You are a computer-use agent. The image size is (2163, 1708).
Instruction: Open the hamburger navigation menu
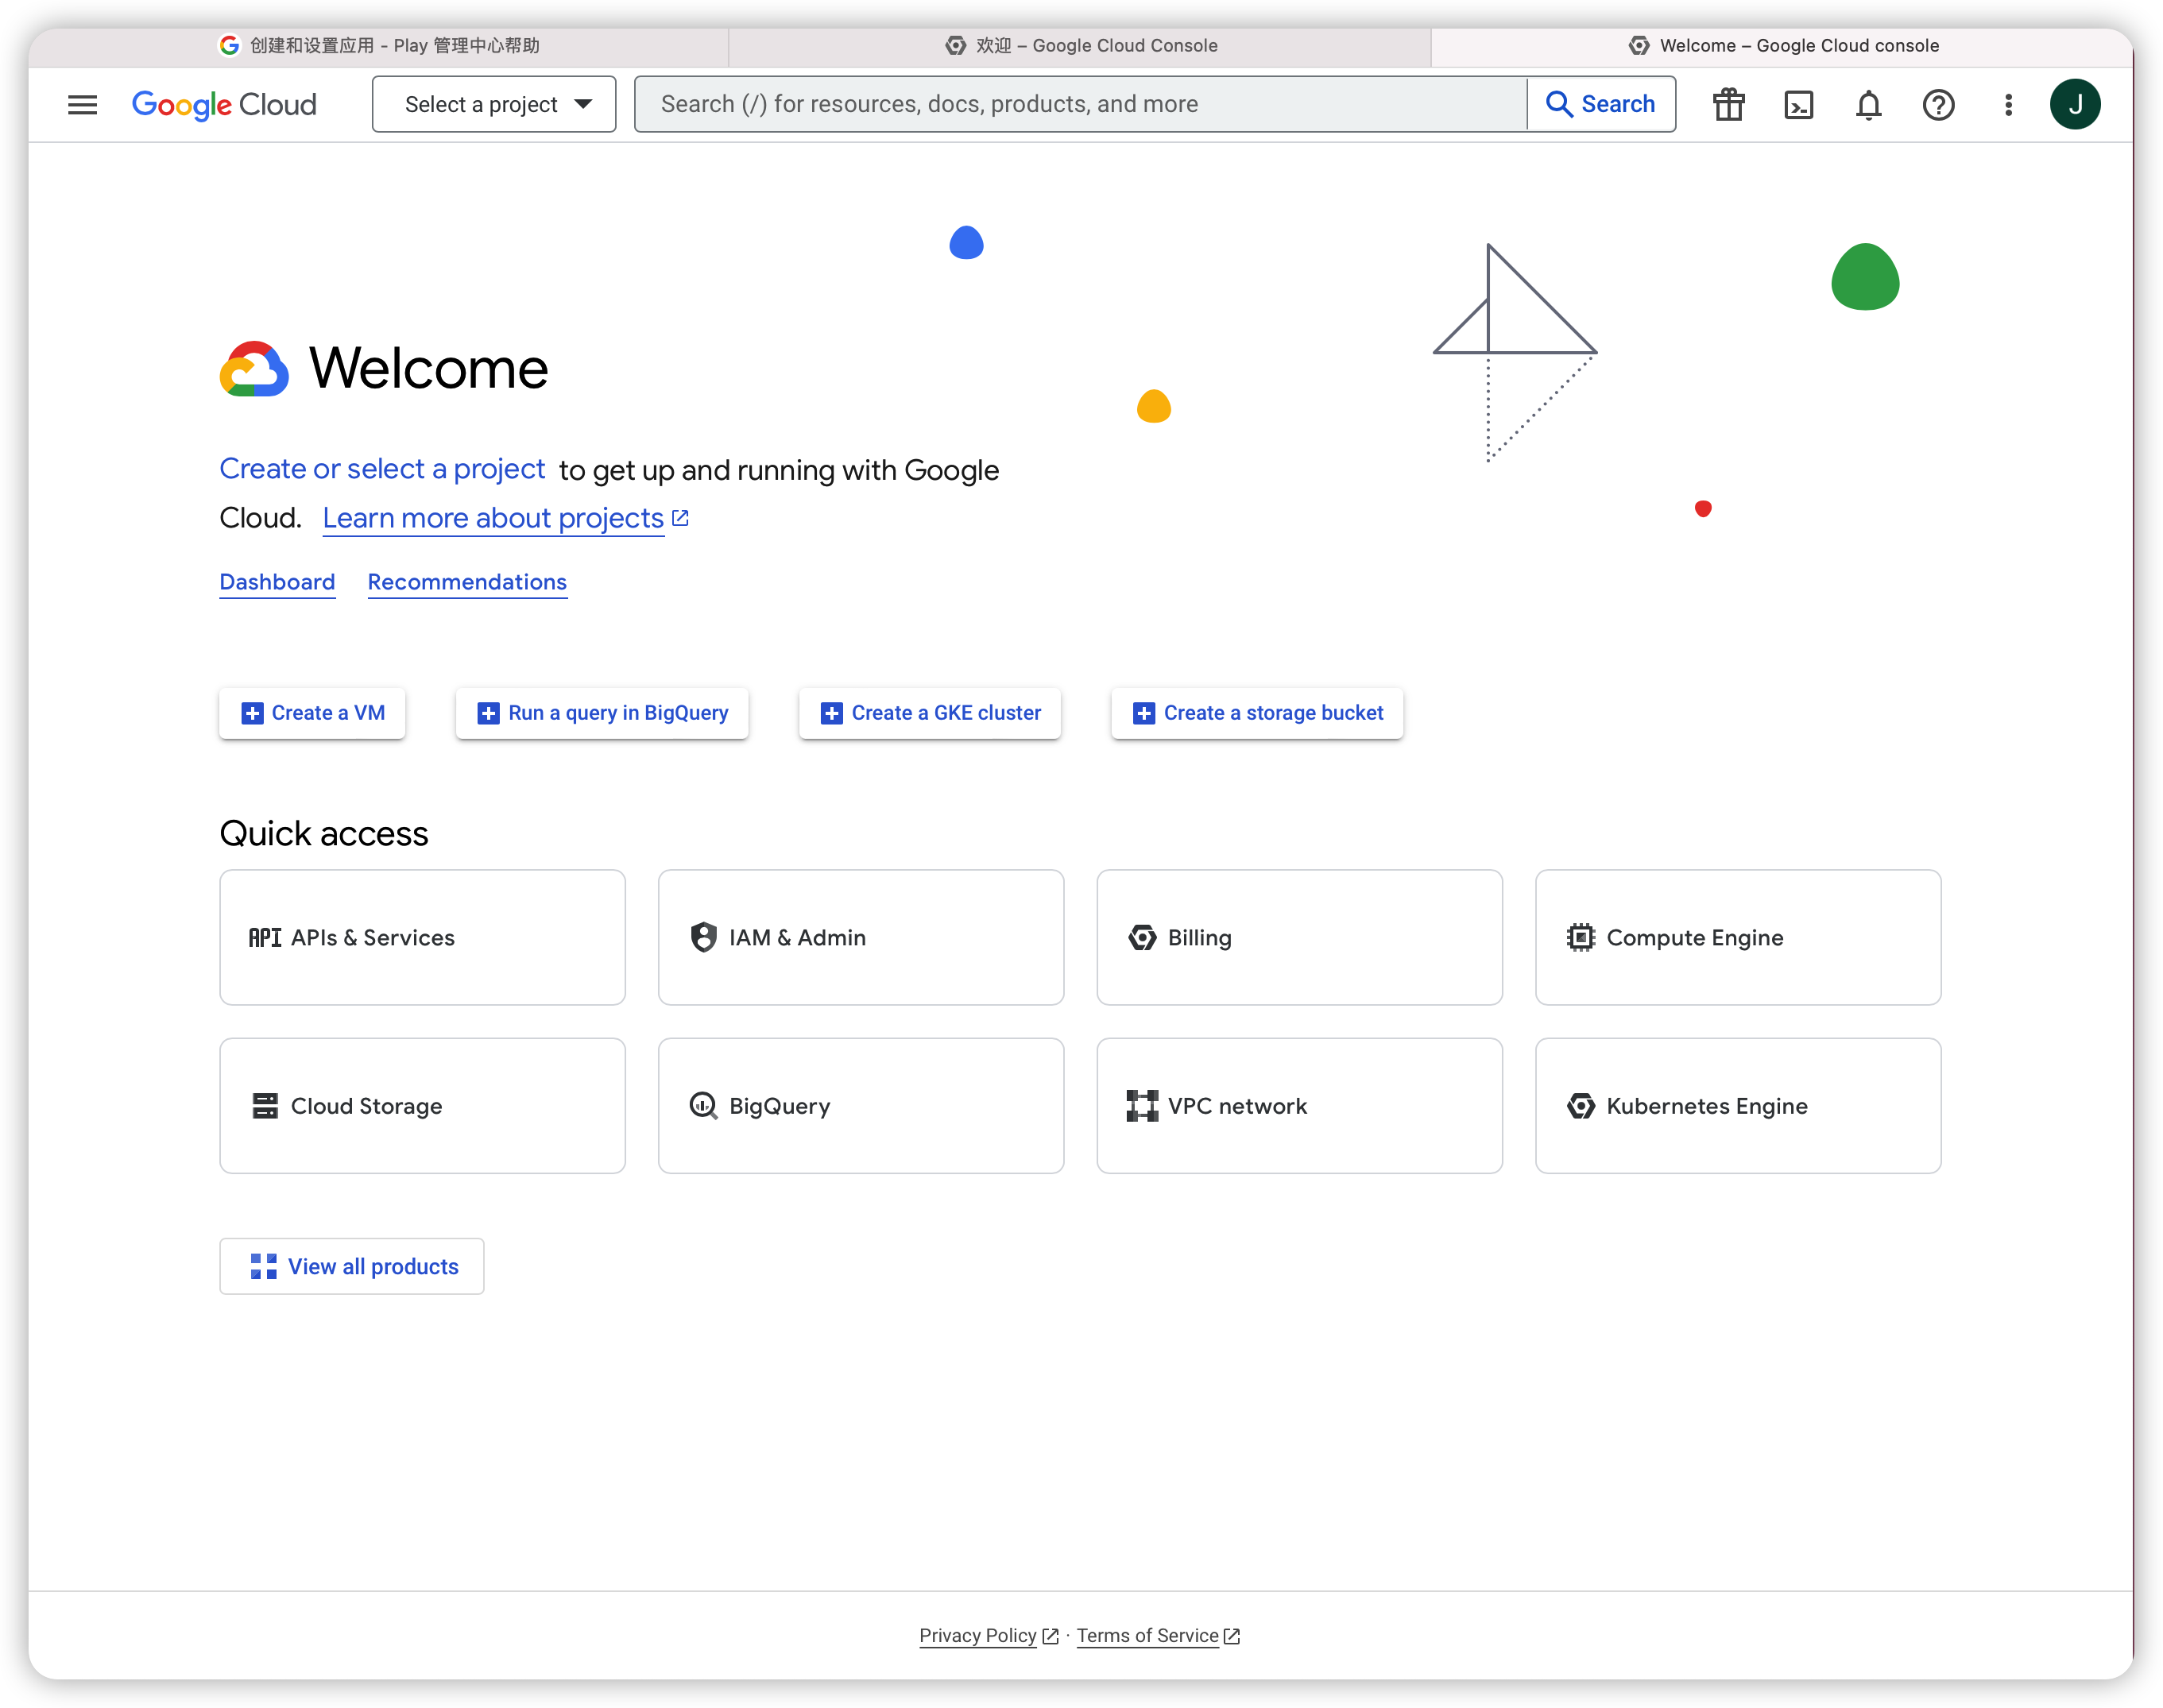(x=82, y=104)
